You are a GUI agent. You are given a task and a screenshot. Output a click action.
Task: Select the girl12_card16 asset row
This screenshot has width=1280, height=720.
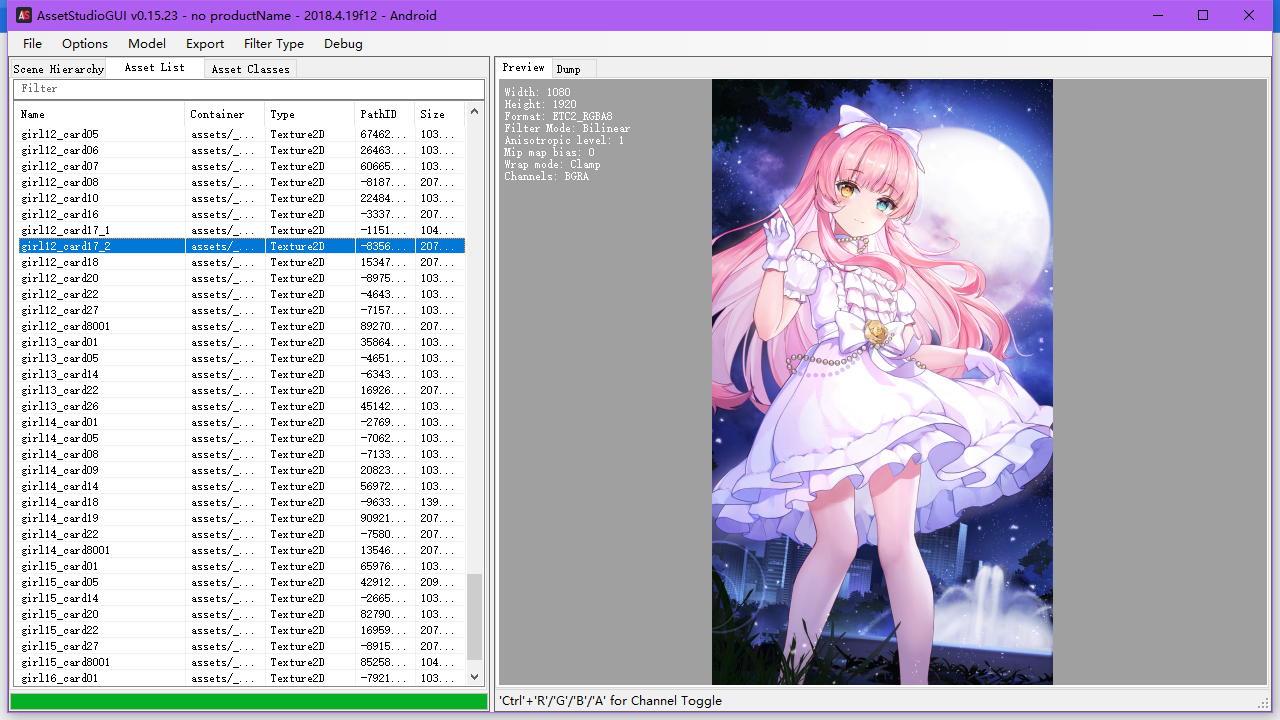240,214
